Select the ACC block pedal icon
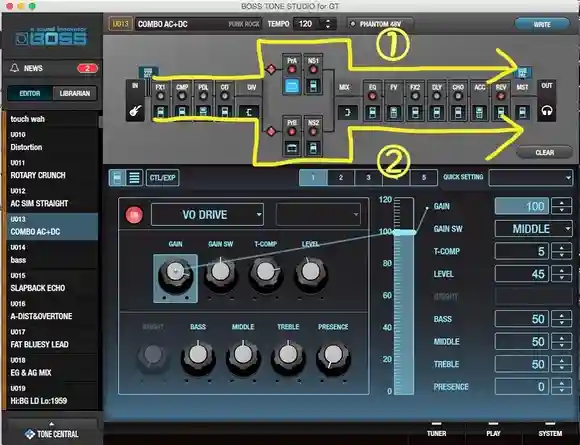The height and width of the screenshot is (445, 580). (x=479, y=112)
